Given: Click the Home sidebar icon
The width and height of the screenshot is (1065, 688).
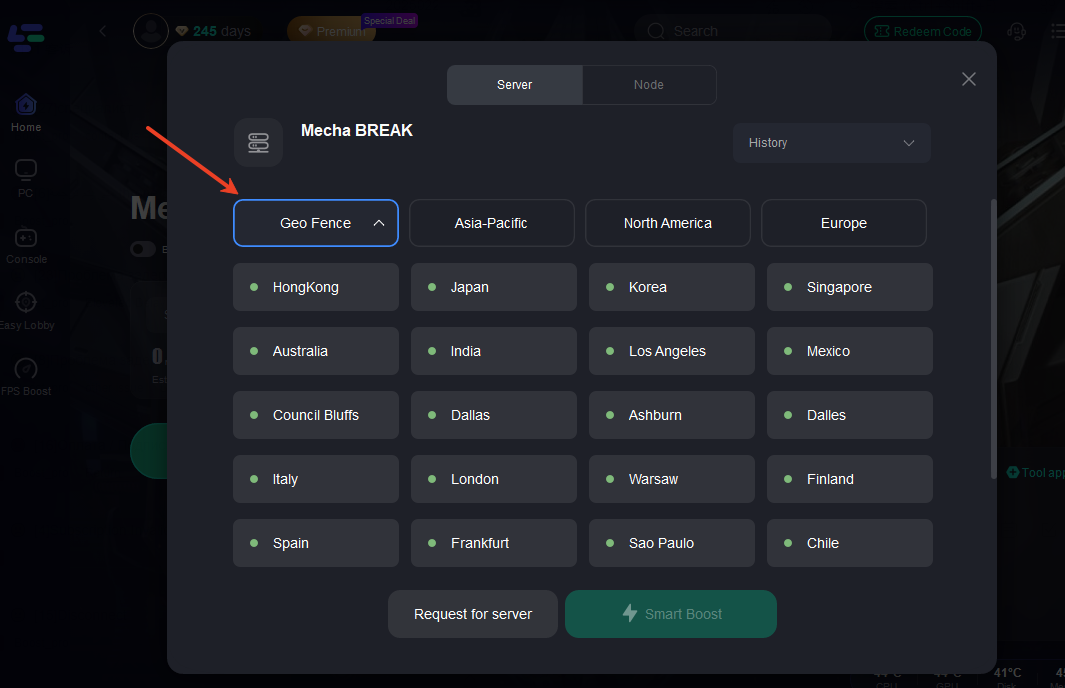Looking at the screenshot, I should coord(26,105).
